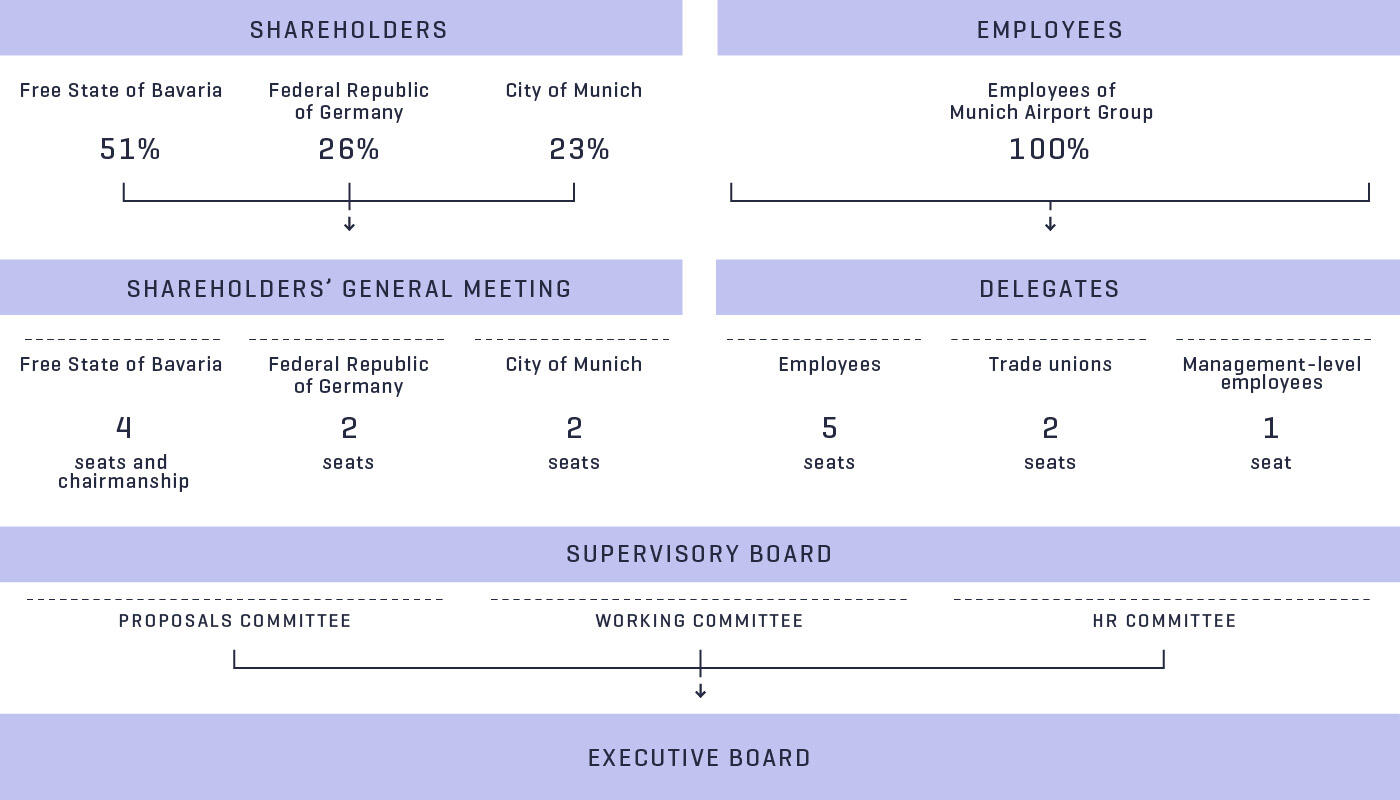Open the HR COMMITTEE label
The image size is (1400, 800).
click(1164, 621)
